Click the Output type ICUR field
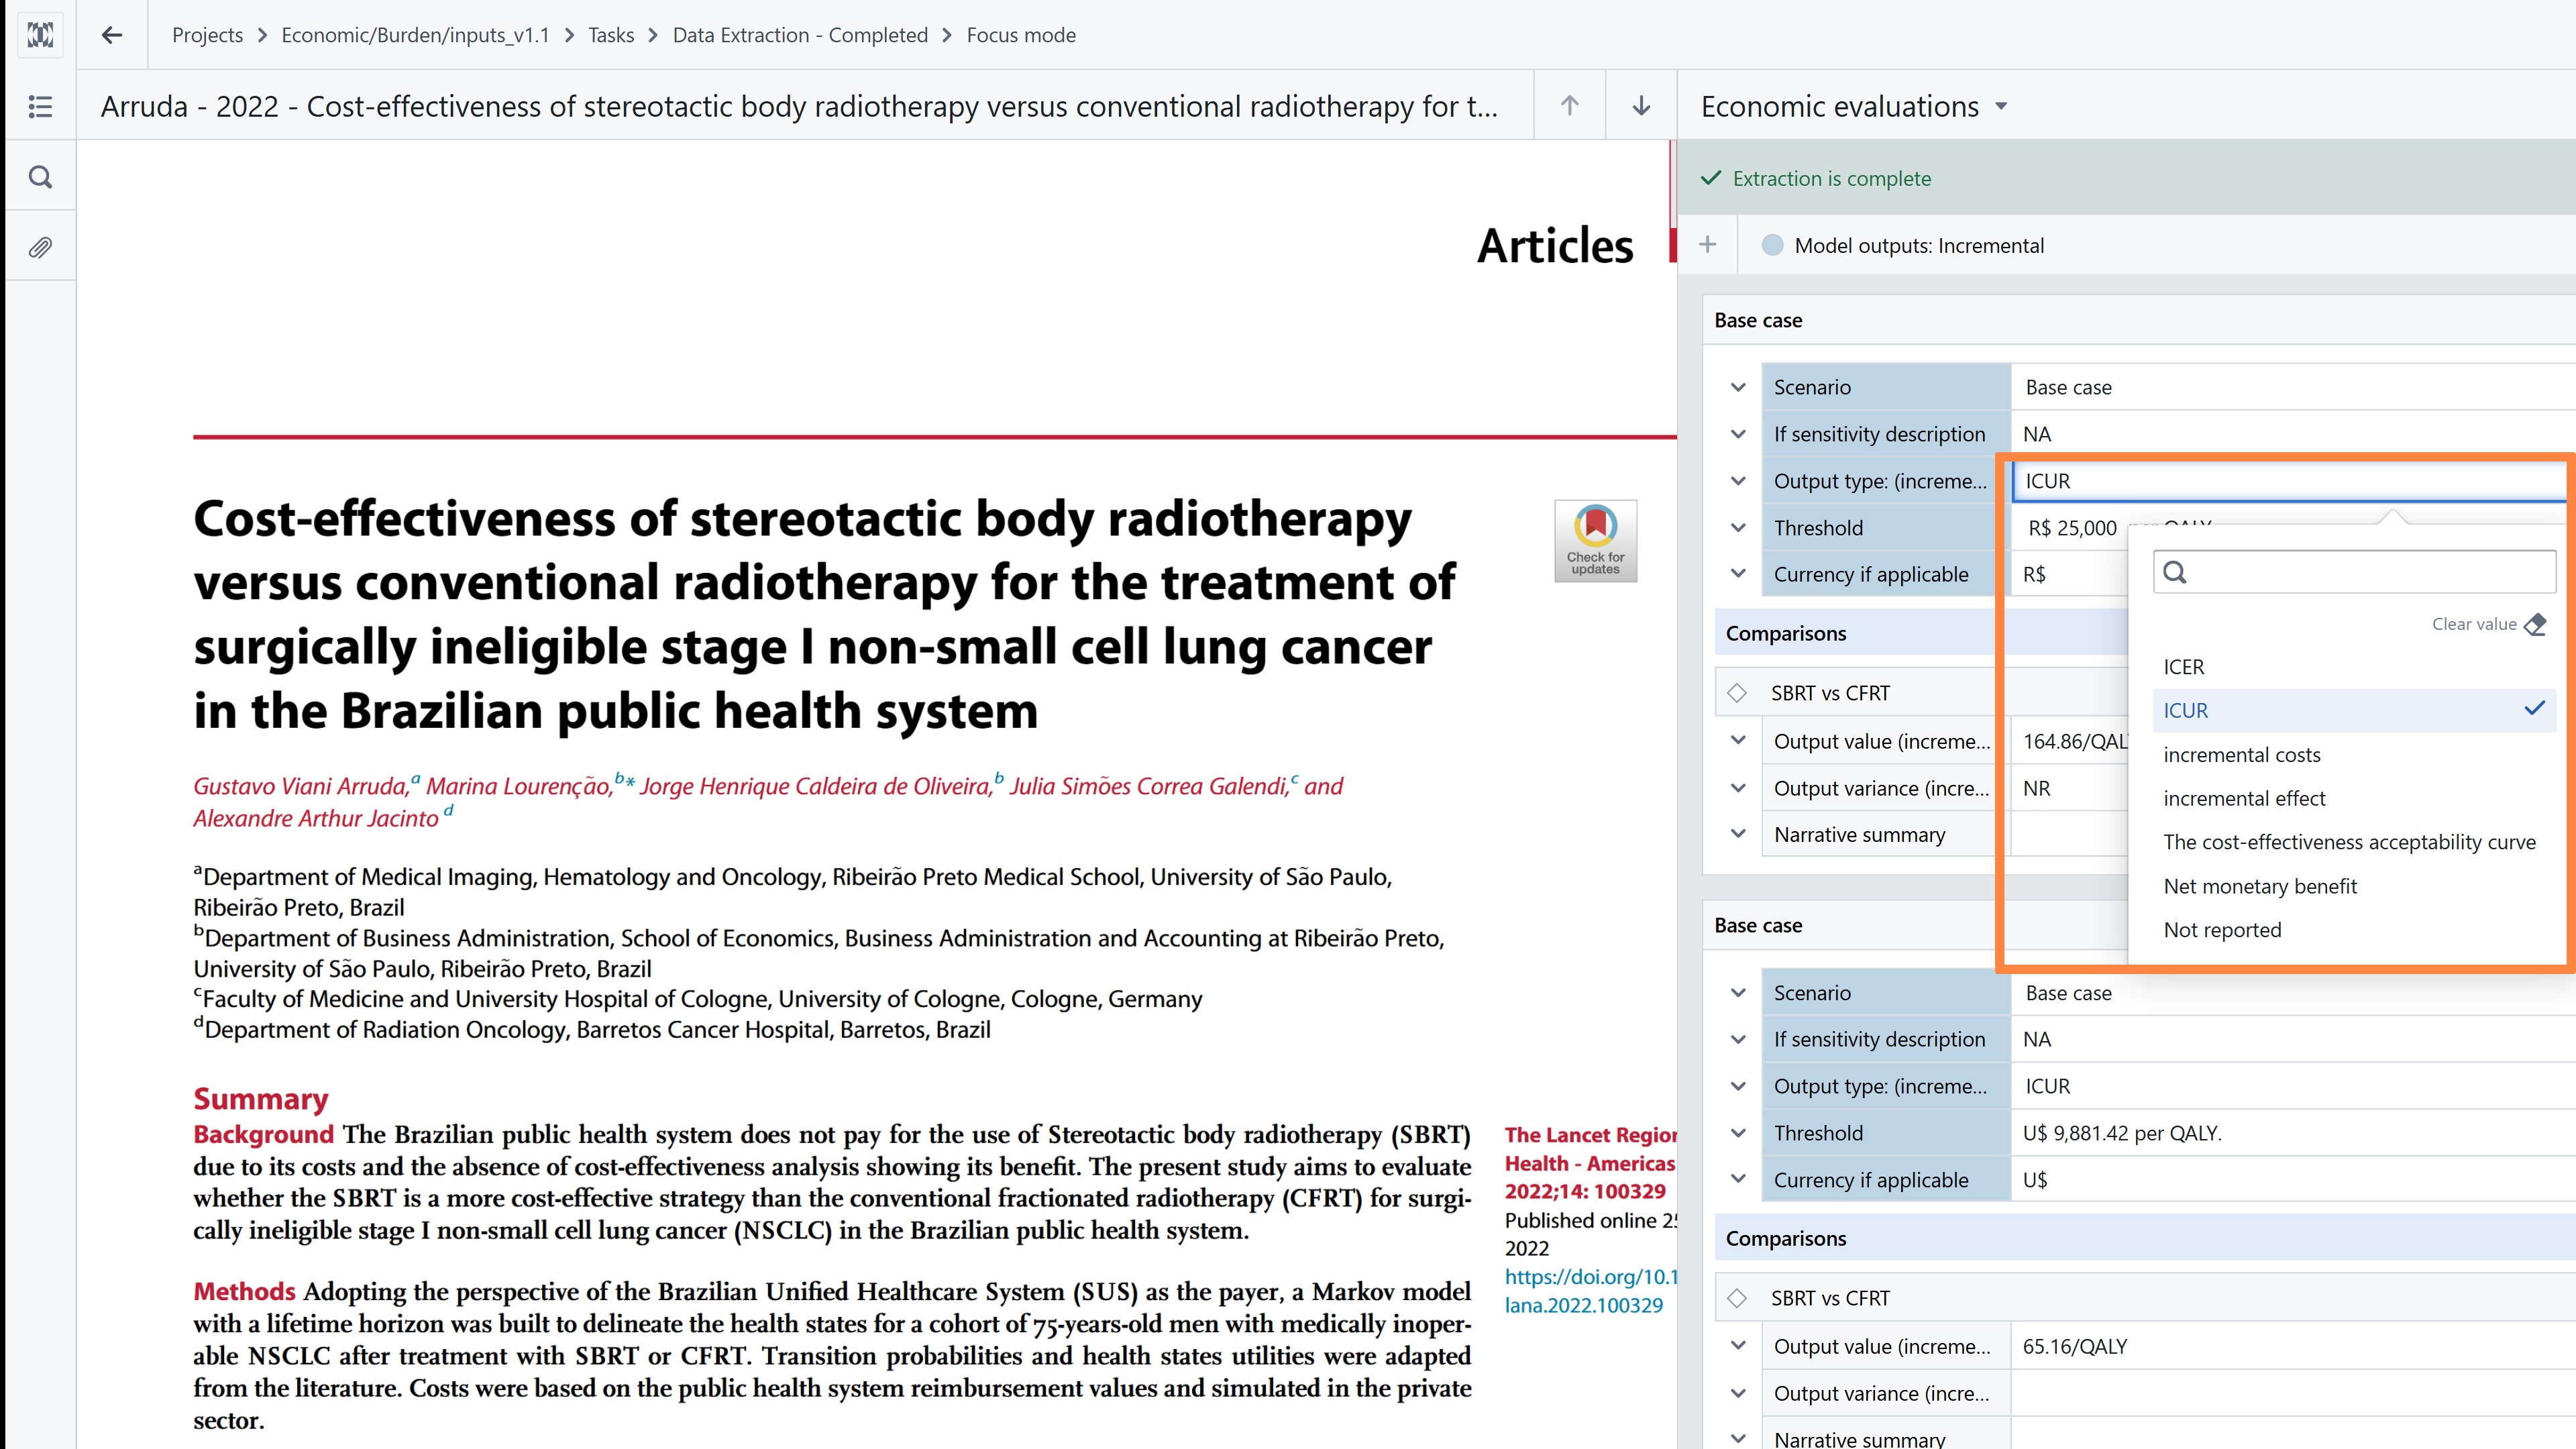 2290,481
